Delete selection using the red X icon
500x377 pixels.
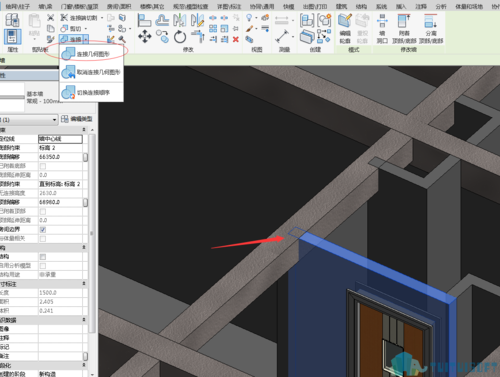click(x=236, y=39)
